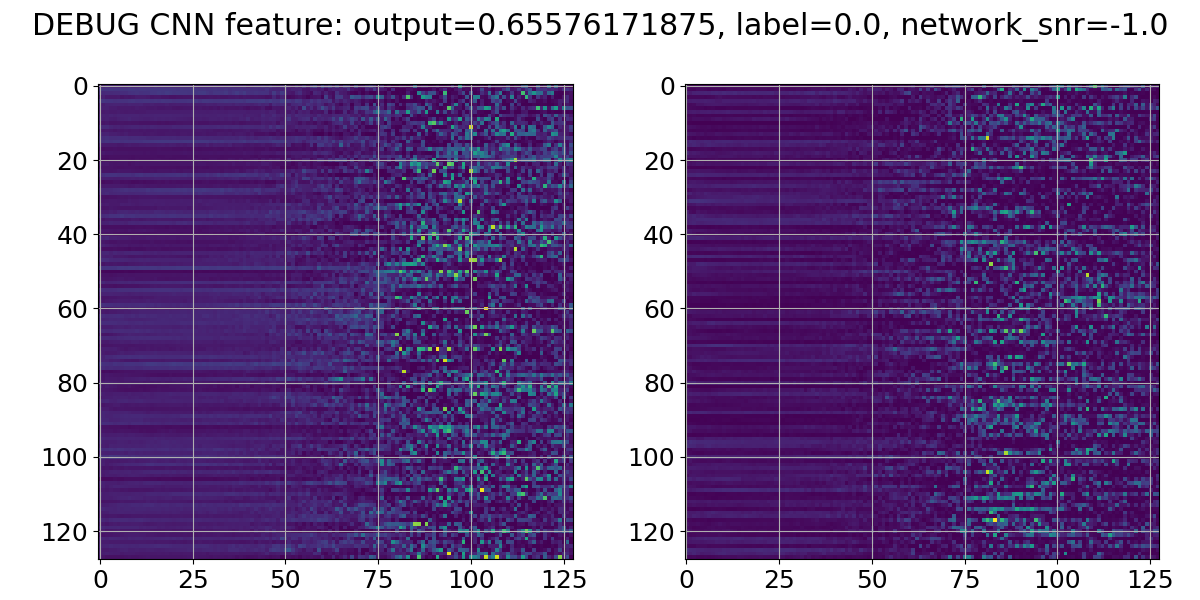The height and width of the screenshot is (600, 1200).
Task: Select x-axis tick label 75 on left plot
Action: [x=379, y=578]
